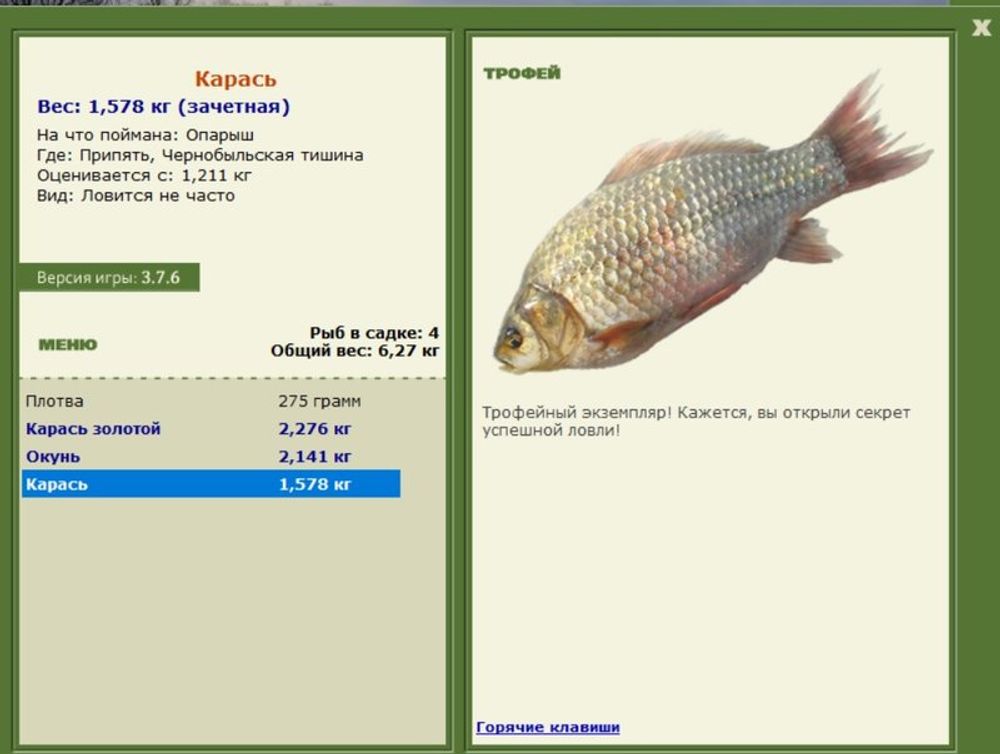Click the Версия игры: 3.7.6 banner

[109, 277]
